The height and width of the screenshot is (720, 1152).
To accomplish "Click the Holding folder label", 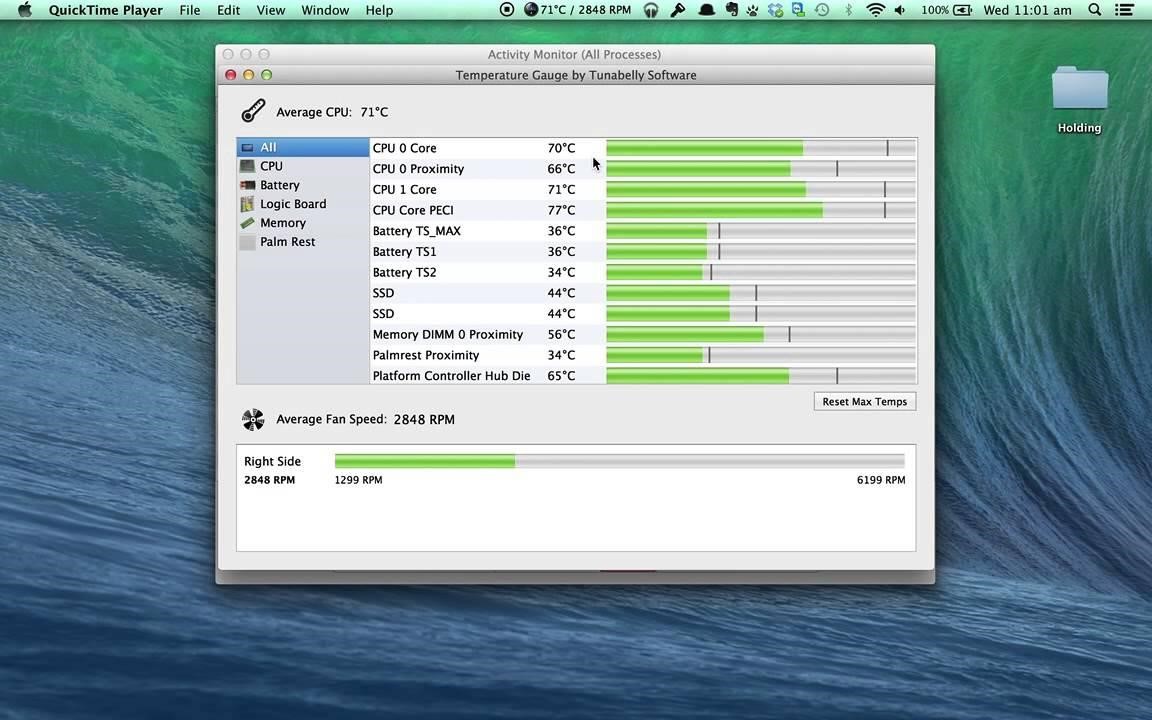I will coord(1079,128).
